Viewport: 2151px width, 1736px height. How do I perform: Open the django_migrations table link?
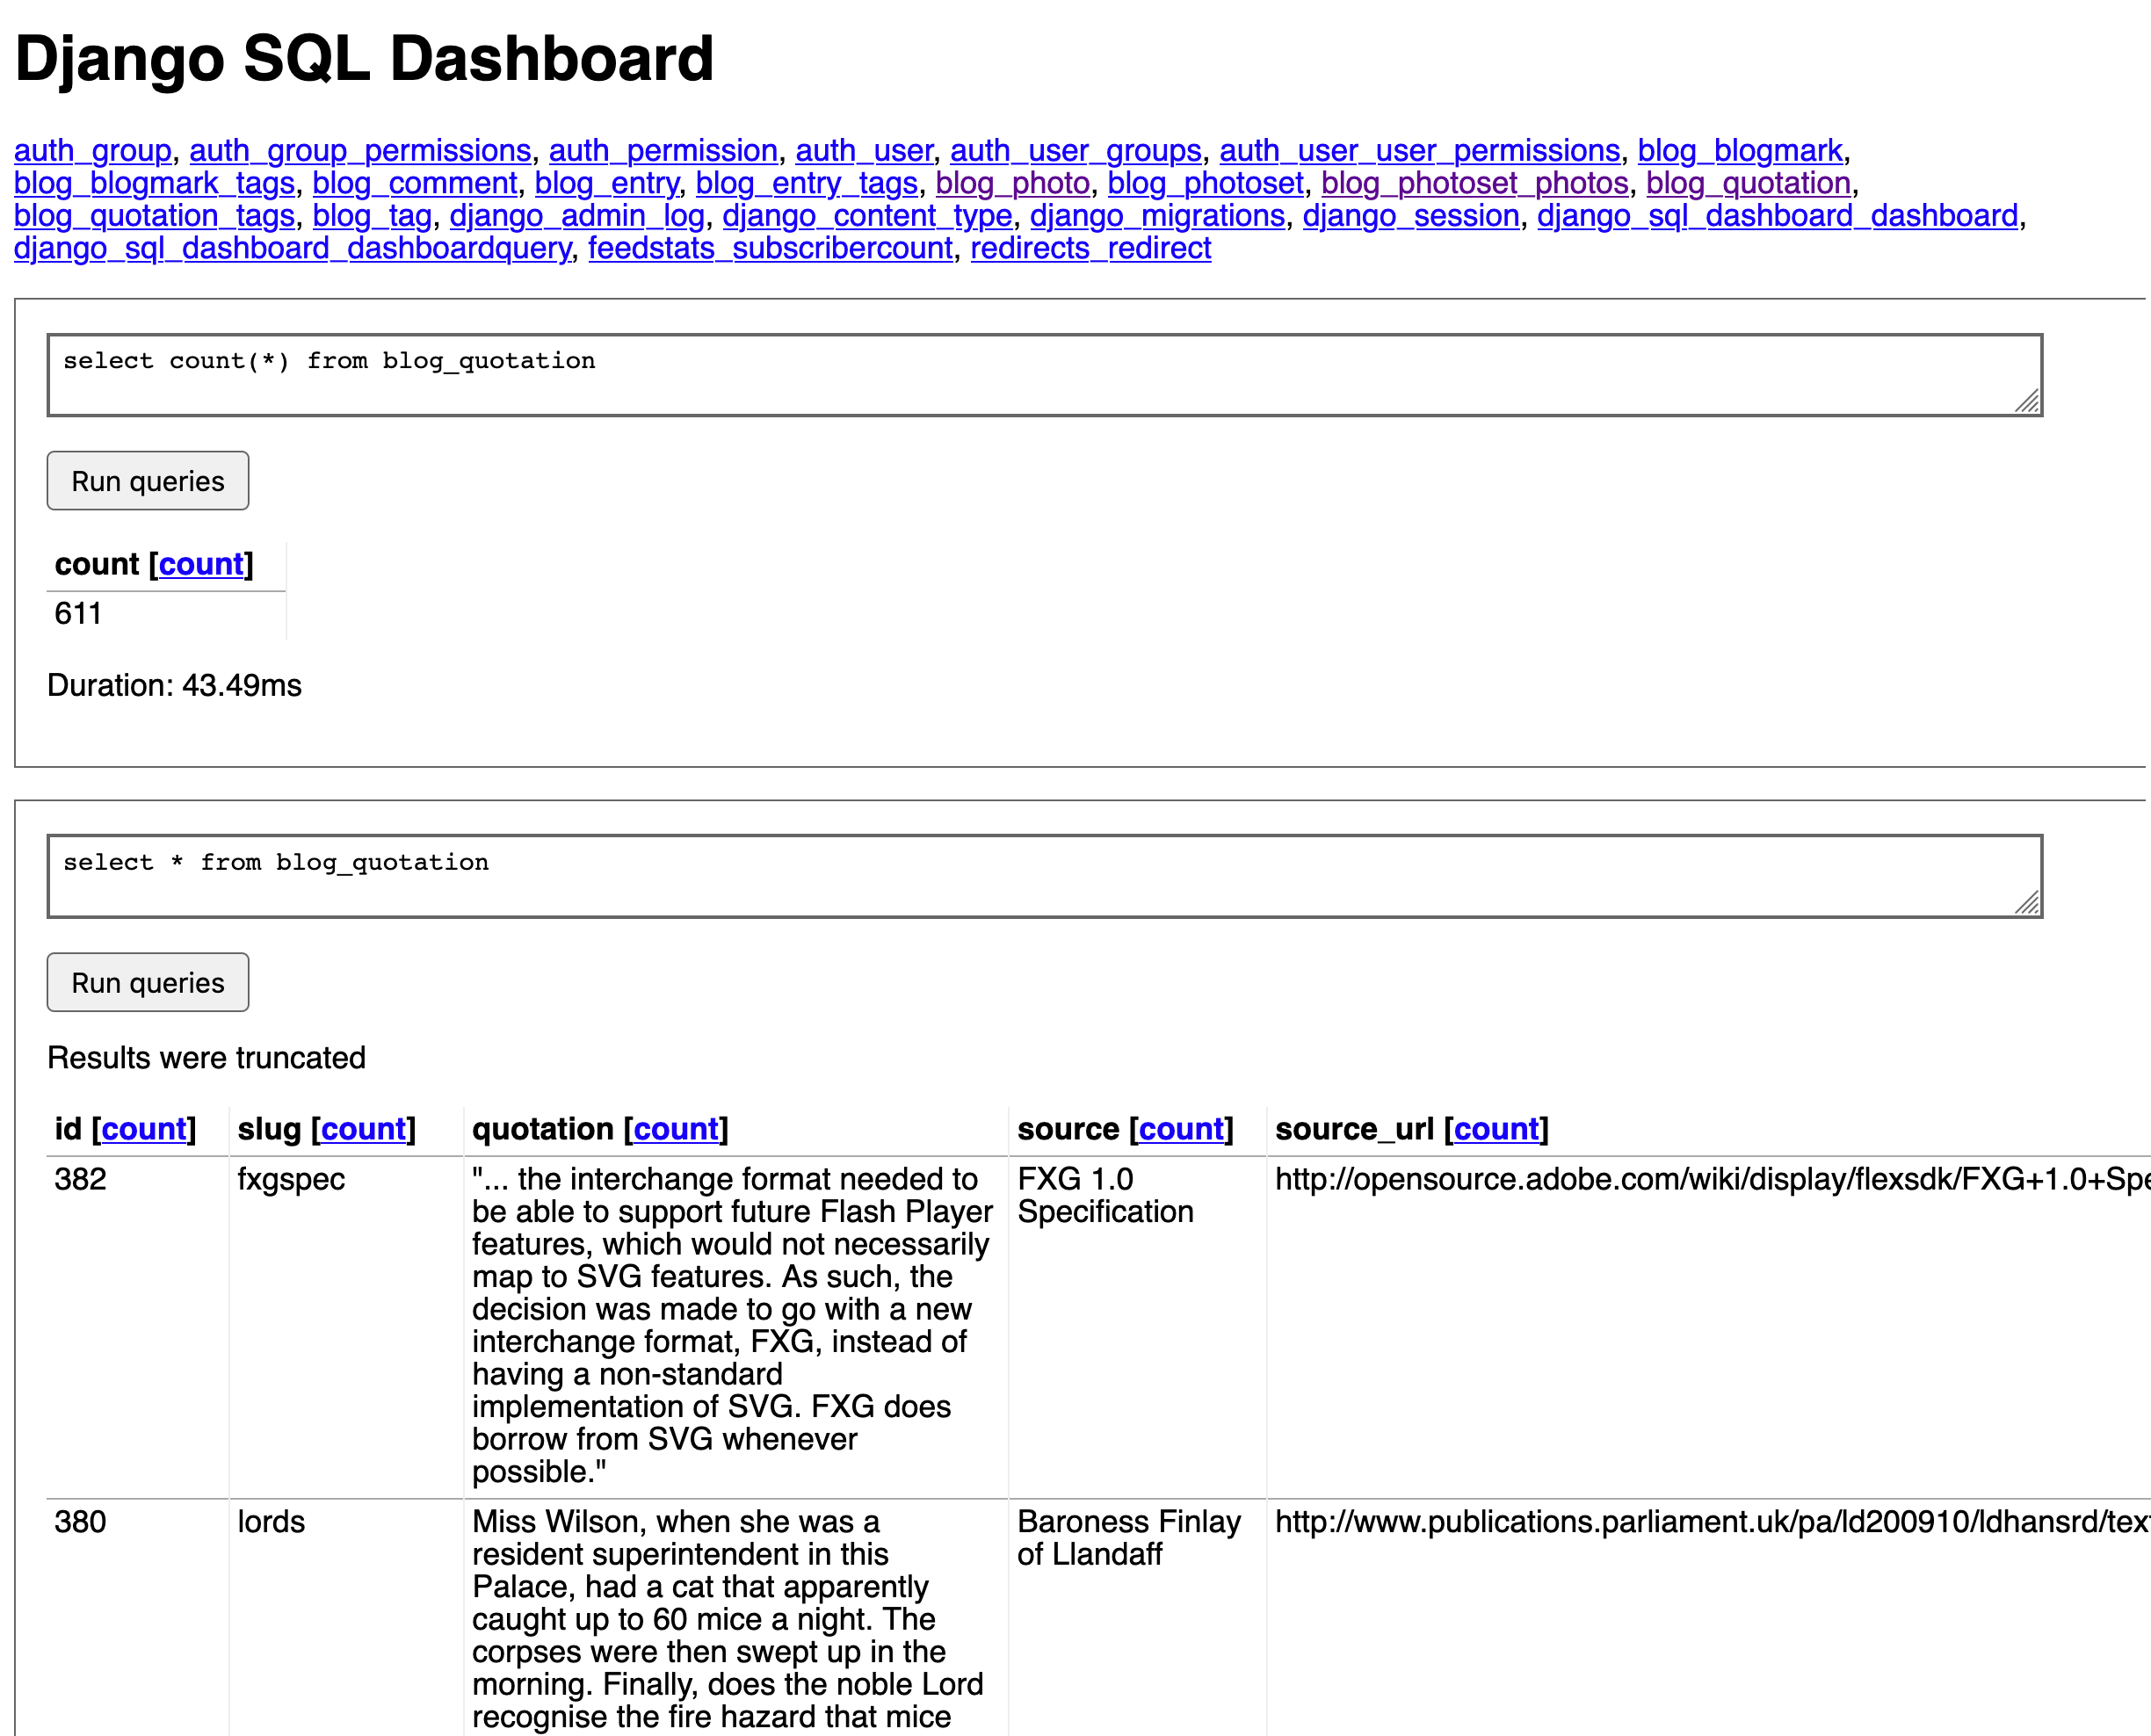click(x=1157, y=216)
